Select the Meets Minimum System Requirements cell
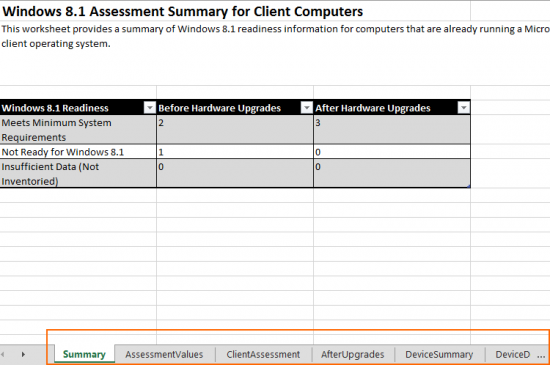550x365 pixels. [78, 130]
